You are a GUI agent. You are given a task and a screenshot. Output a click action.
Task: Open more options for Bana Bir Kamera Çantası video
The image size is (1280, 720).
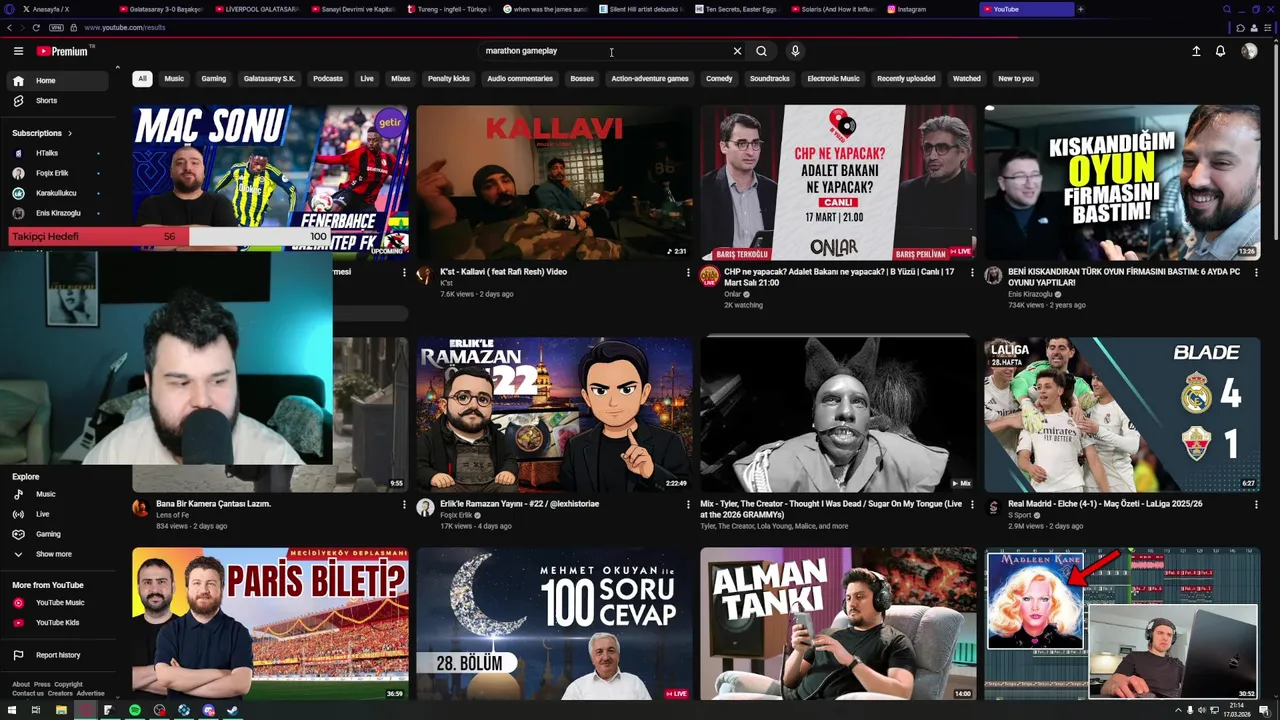[404, 504]
